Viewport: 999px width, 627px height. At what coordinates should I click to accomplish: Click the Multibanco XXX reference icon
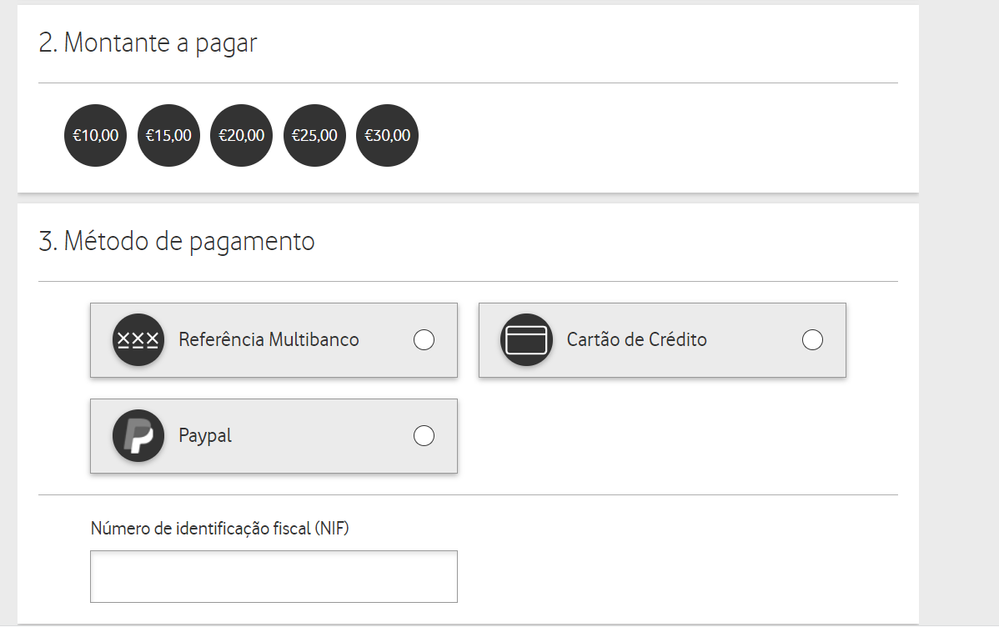[x=138, y=340]
